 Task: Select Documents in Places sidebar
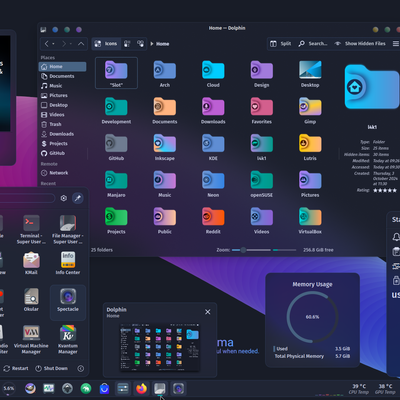point(62,76)
